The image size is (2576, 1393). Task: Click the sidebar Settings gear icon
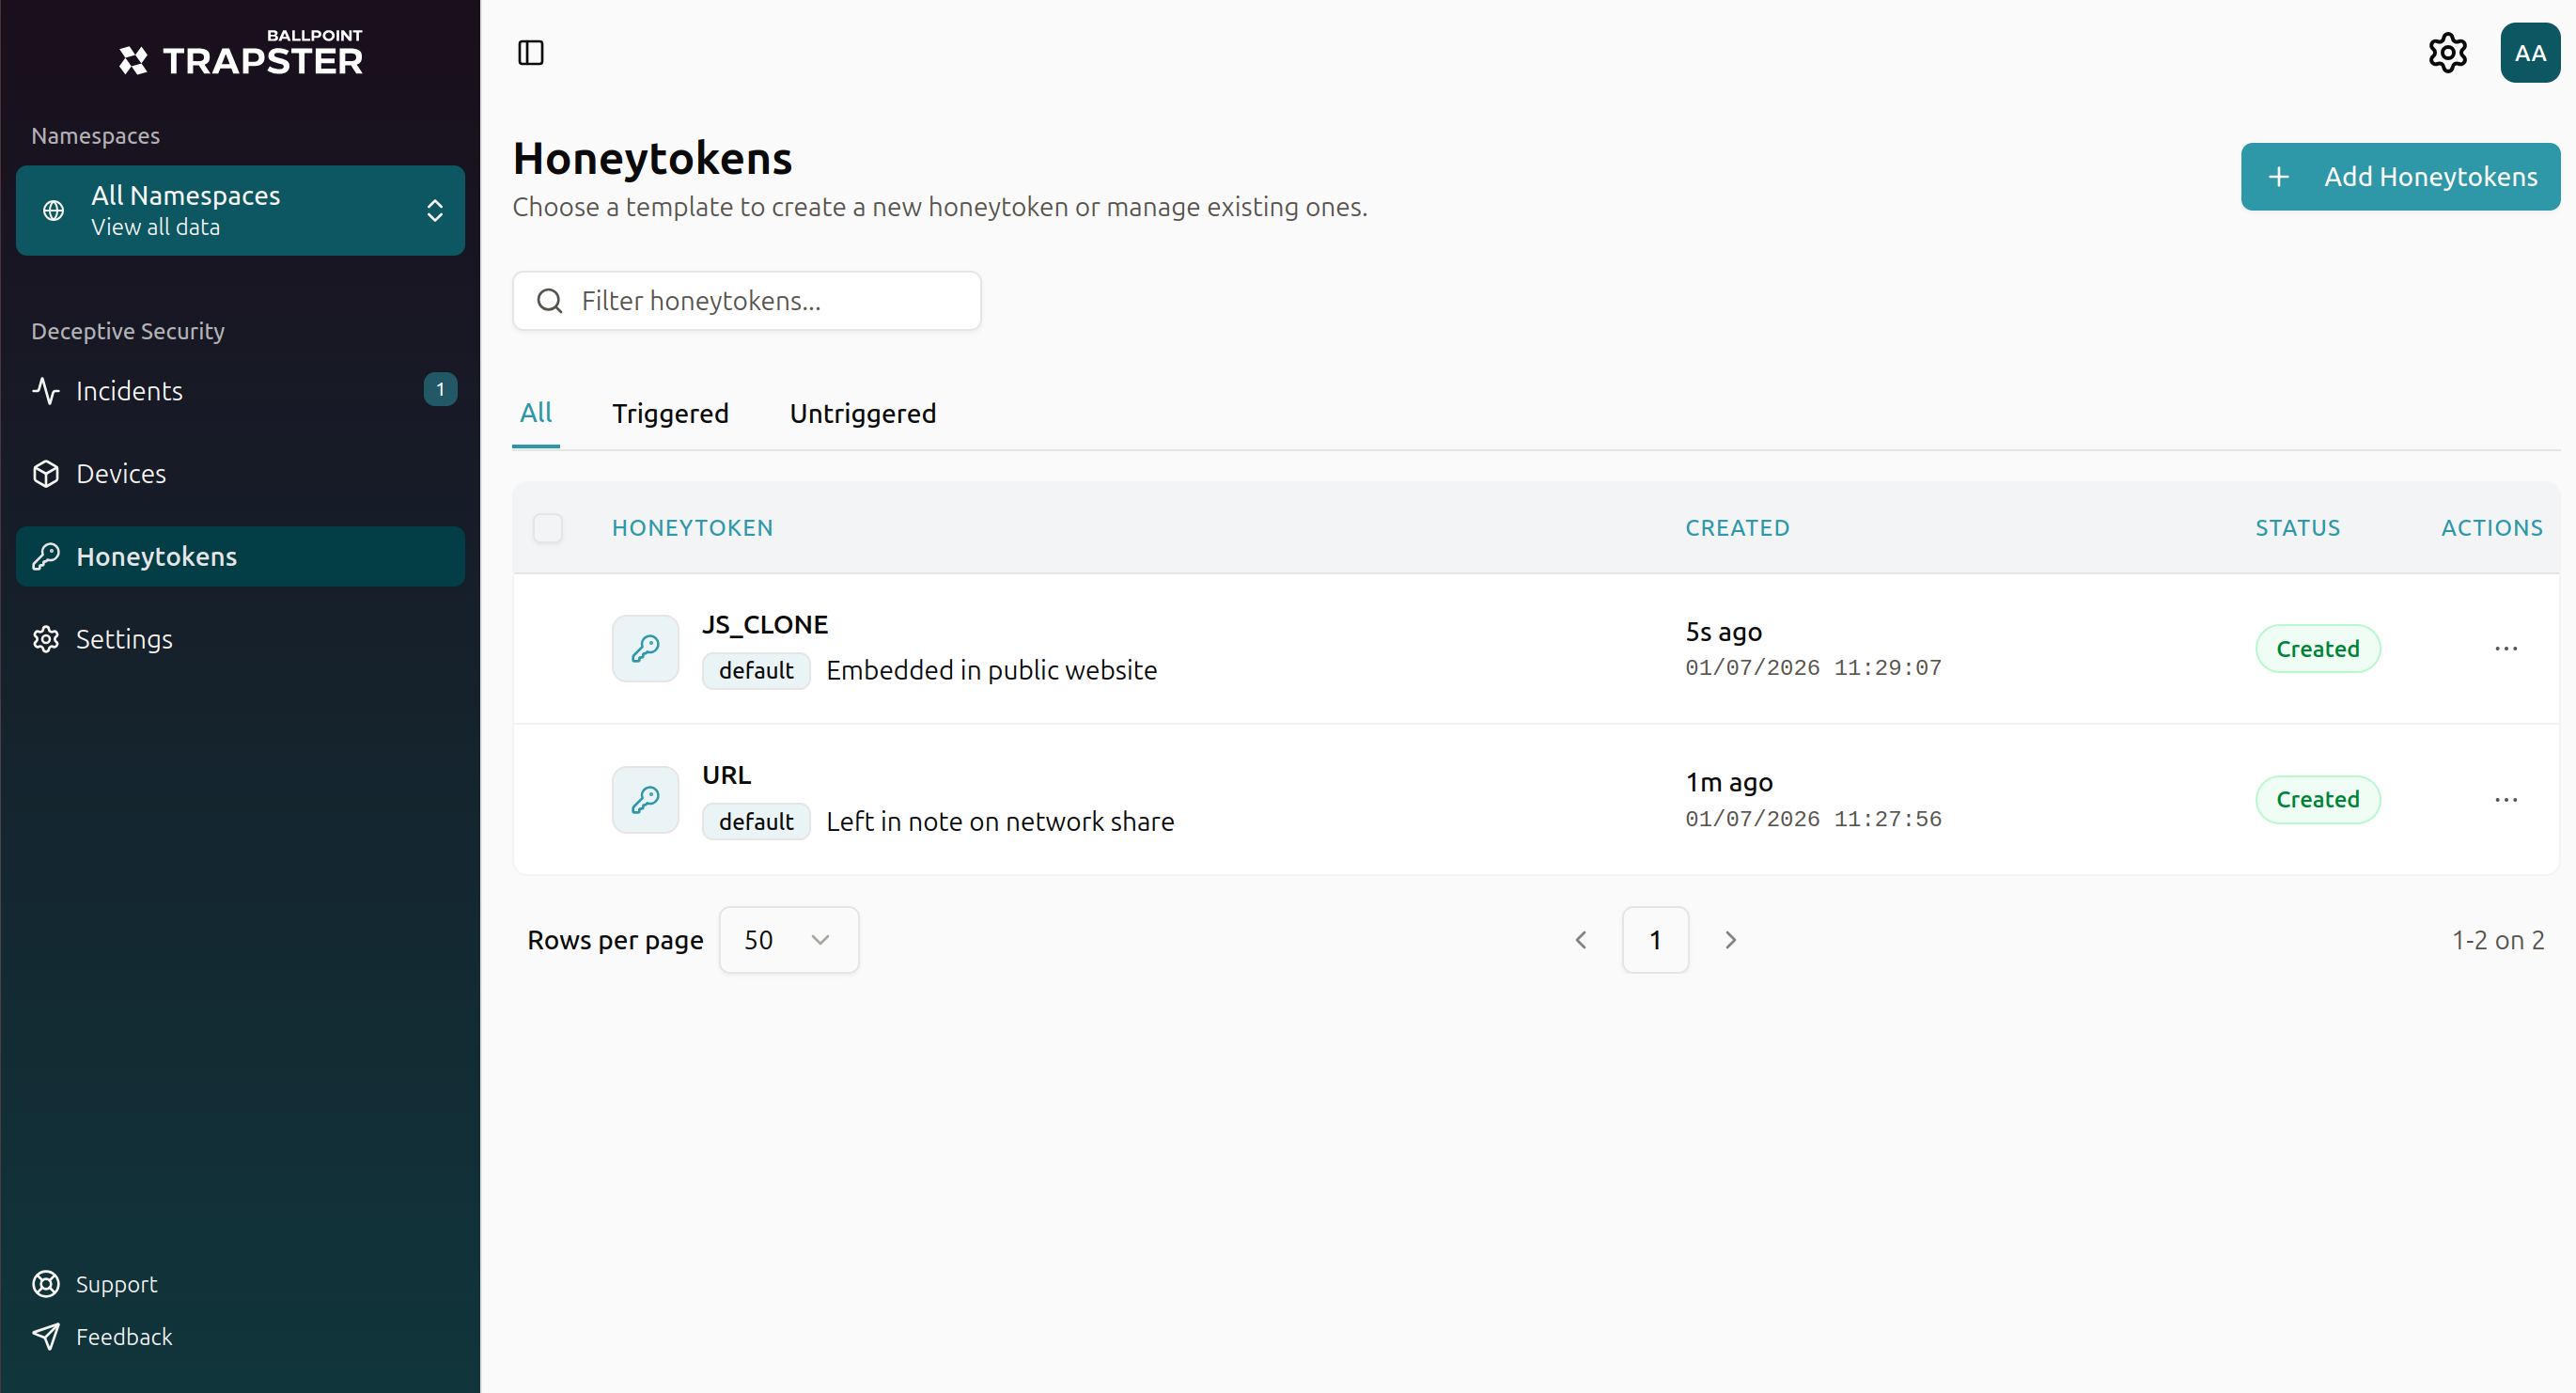[x=46, y=639]
